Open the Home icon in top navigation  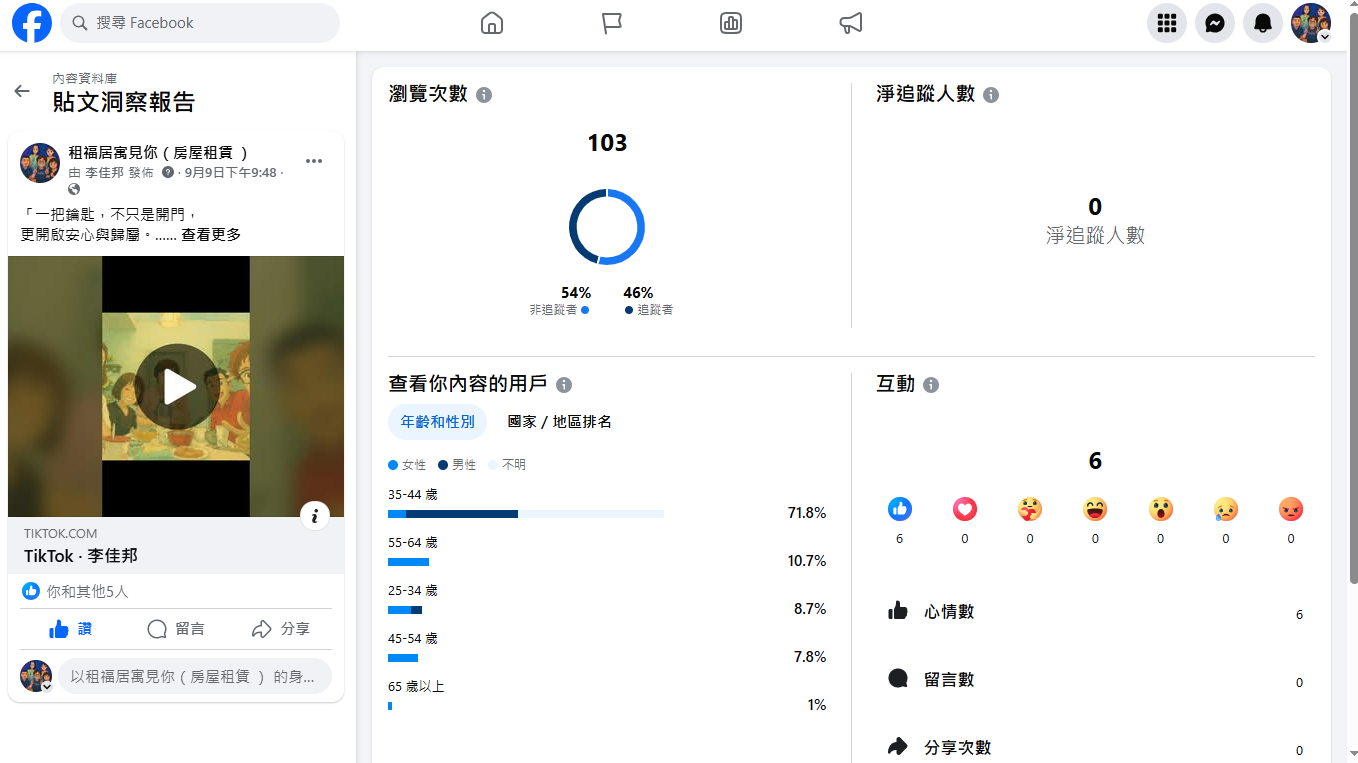492,23
